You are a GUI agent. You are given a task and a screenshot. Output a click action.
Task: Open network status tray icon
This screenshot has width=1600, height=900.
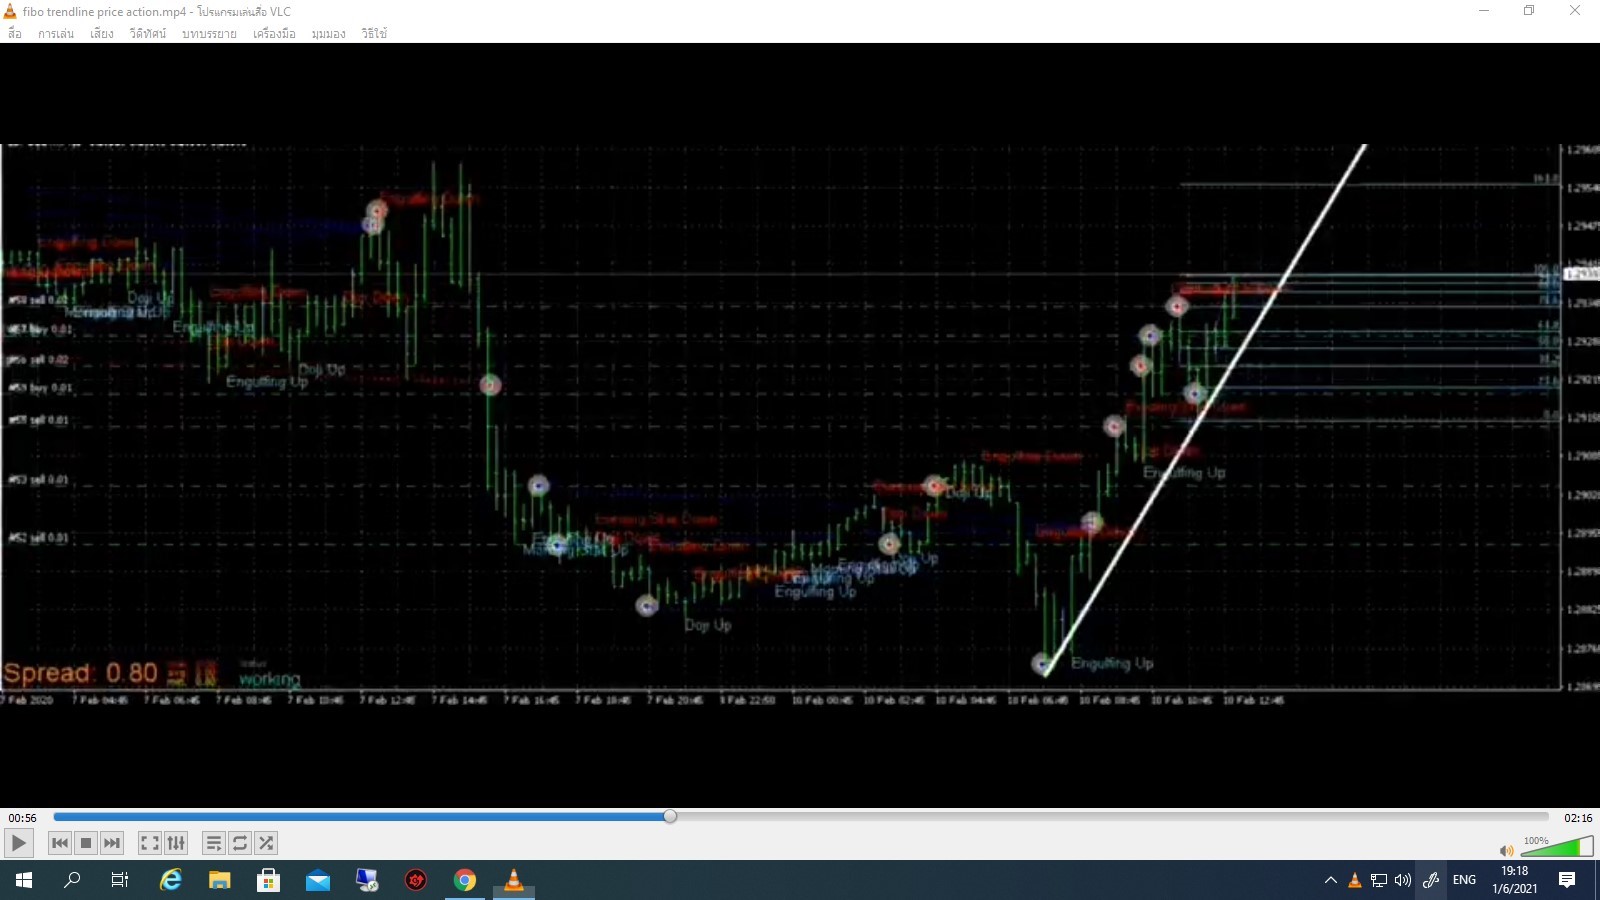point(1379,880)
